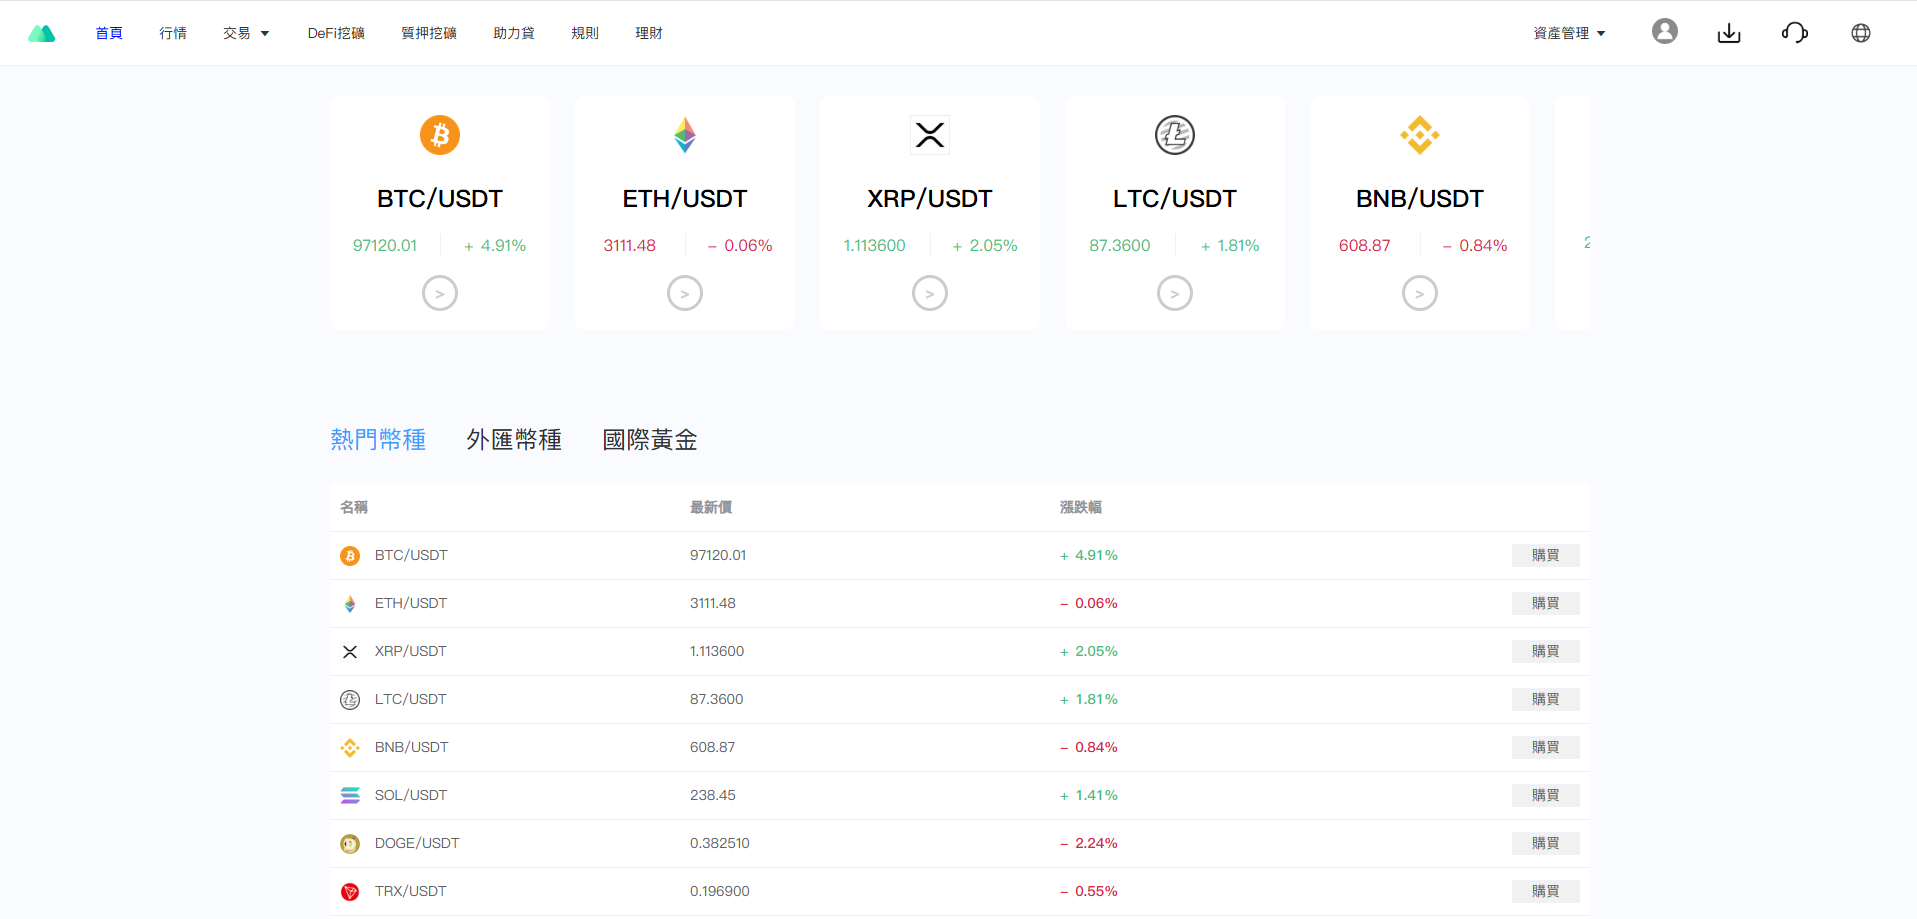Expand the 資產管理 dropdown

[x=1568, y=33]
